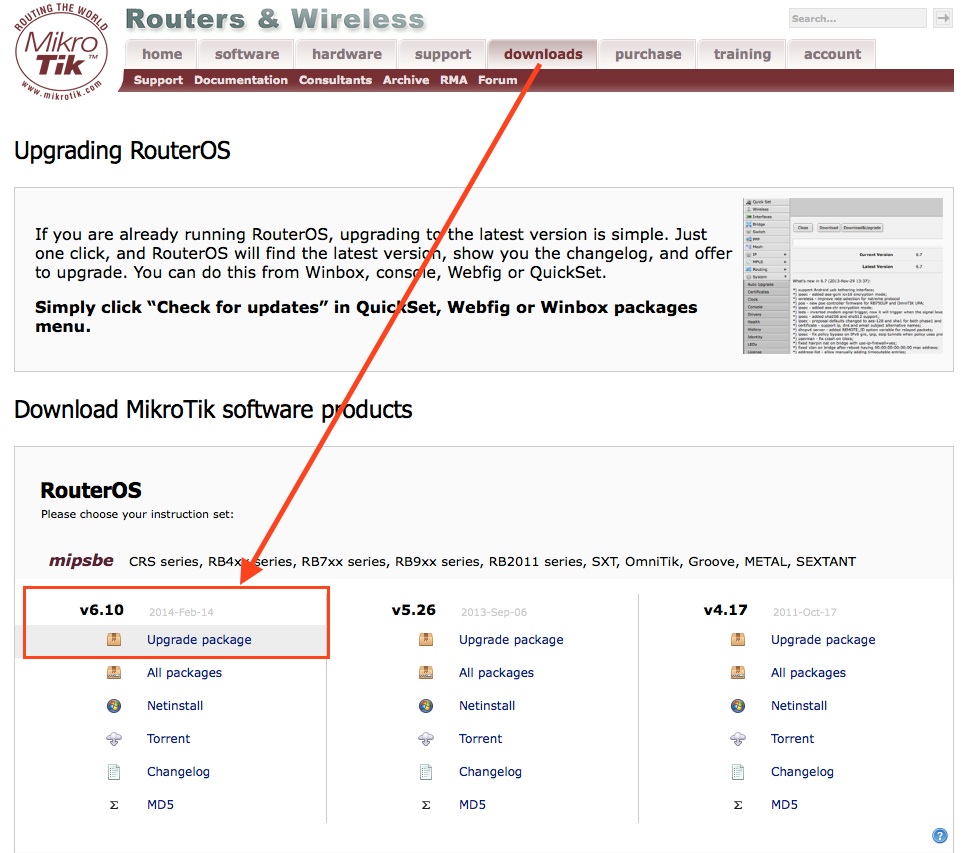Open the home tab
The width and height of the screenshot is (967, 853).
point(162,54)
